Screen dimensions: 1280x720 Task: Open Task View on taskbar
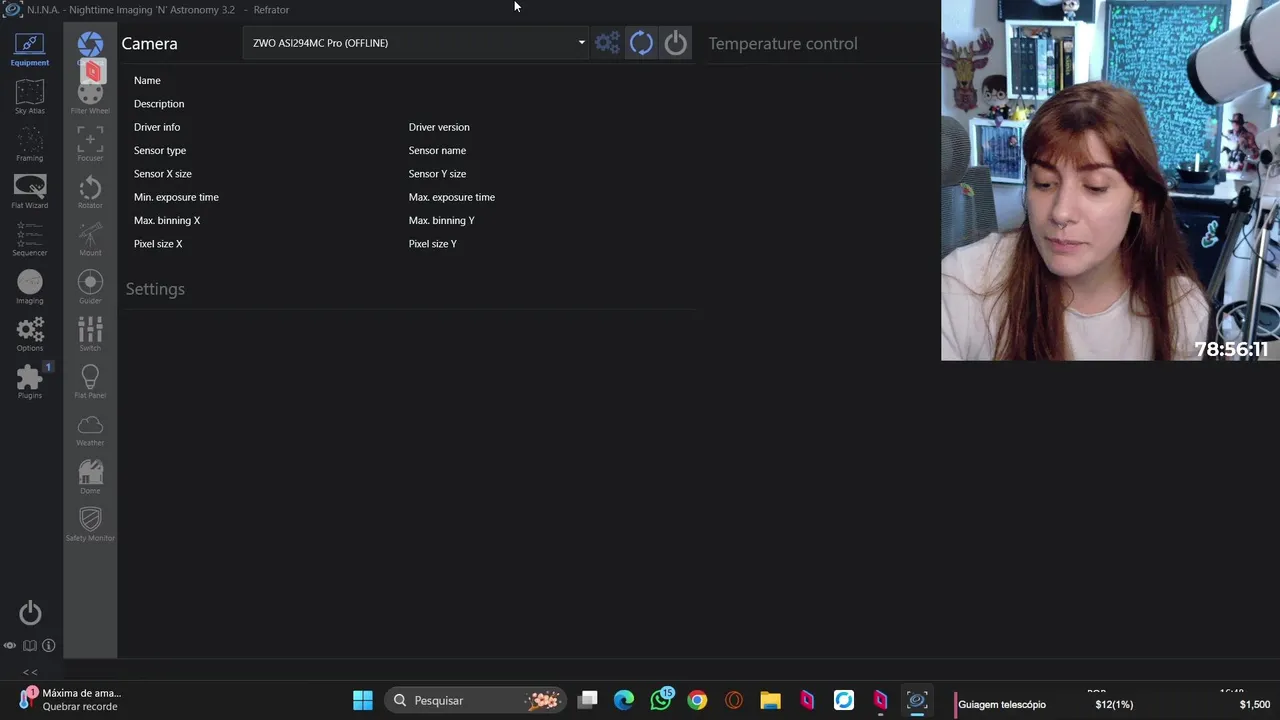click(x=588, y=700)
